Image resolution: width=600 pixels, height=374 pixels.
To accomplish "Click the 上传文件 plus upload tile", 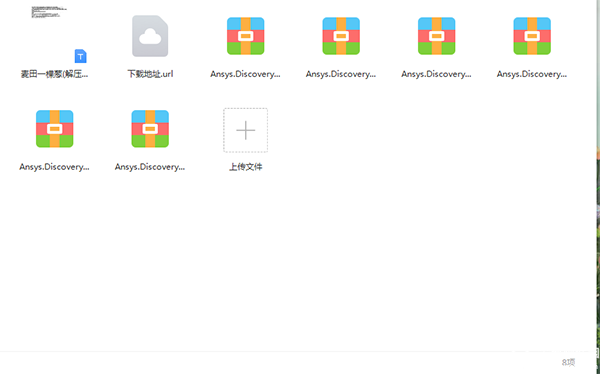I will click(x=245, y=130).
